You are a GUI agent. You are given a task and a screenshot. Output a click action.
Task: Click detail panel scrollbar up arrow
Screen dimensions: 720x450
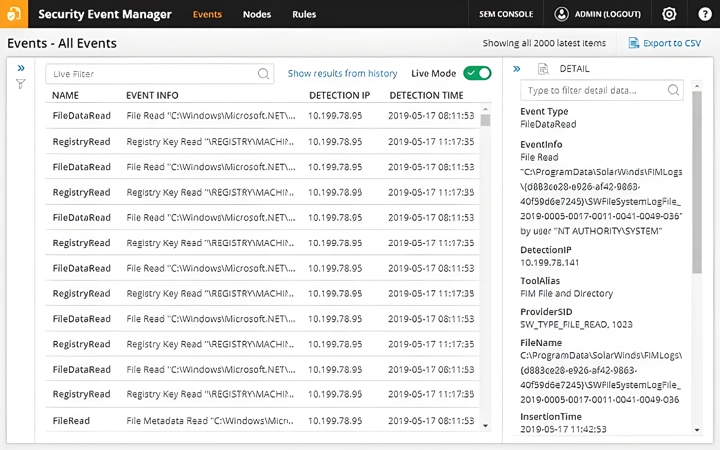click(697, 86)
